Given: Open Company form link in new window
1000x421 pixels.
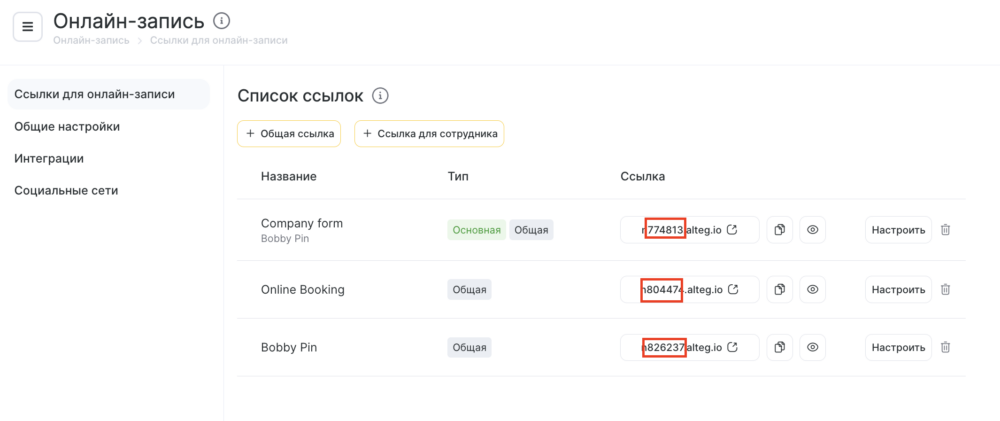Looking at the screenshot, I should [732, 230].
